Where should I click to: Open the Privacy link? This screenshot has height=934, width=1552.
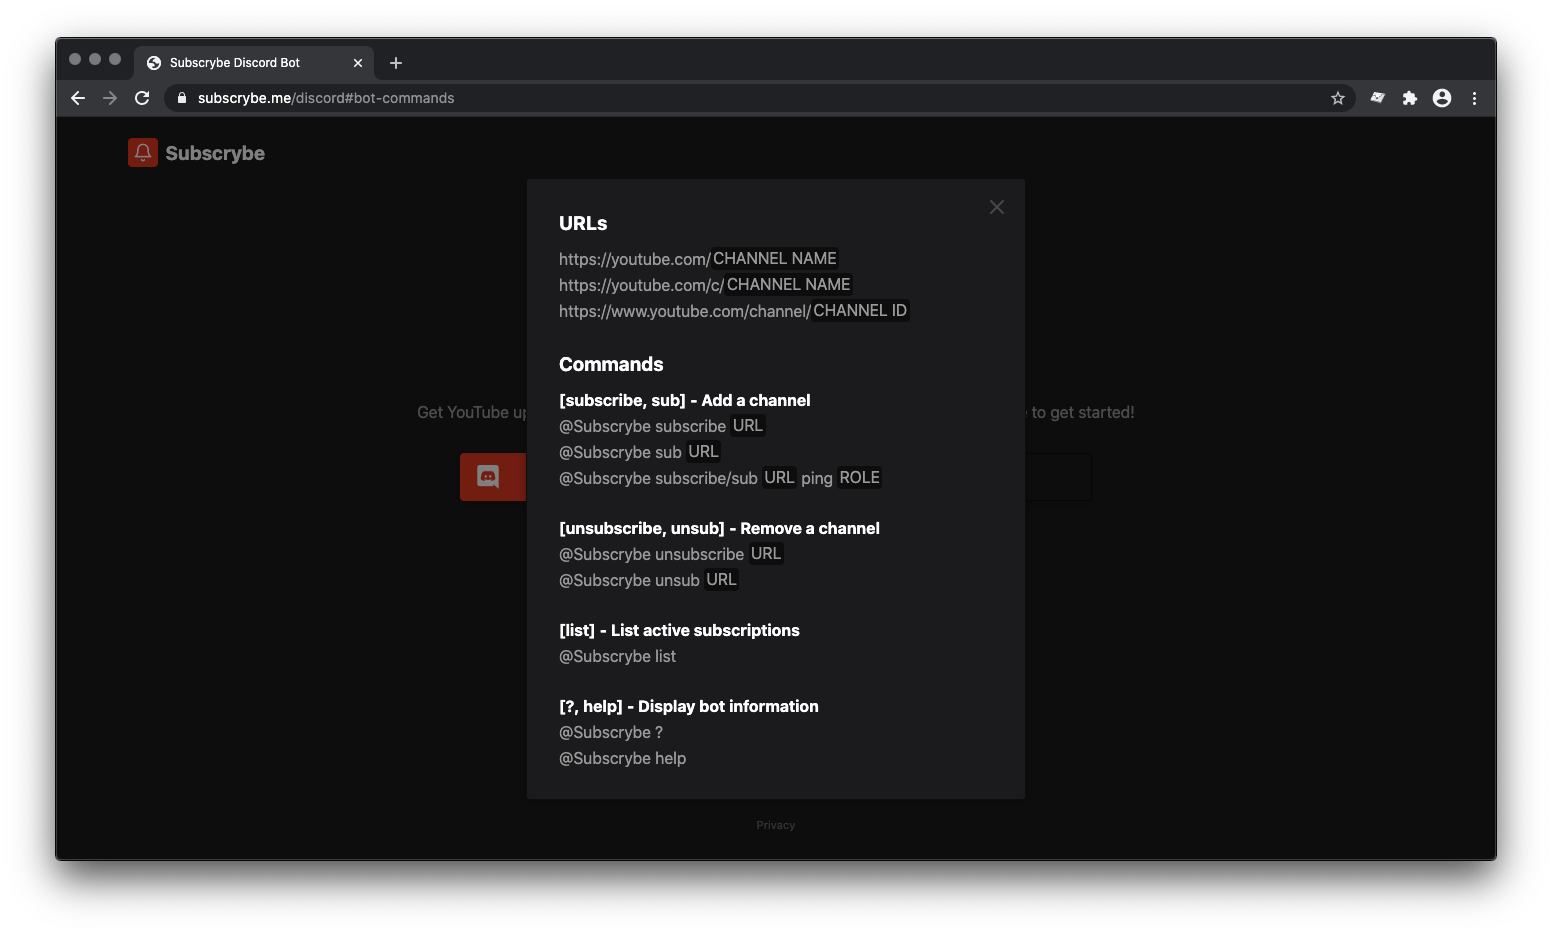click(776, 825)
